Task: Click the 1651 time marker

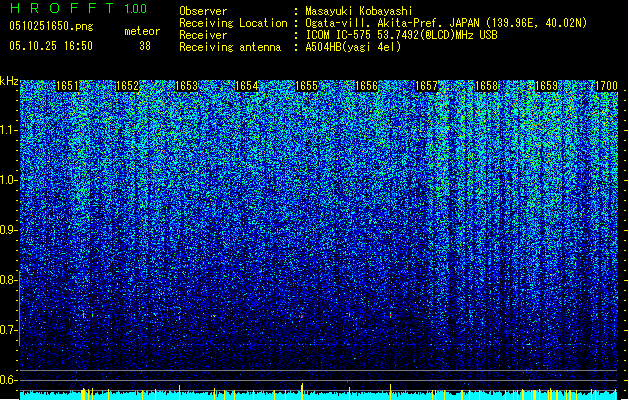Action: click(x=67, y=86)
